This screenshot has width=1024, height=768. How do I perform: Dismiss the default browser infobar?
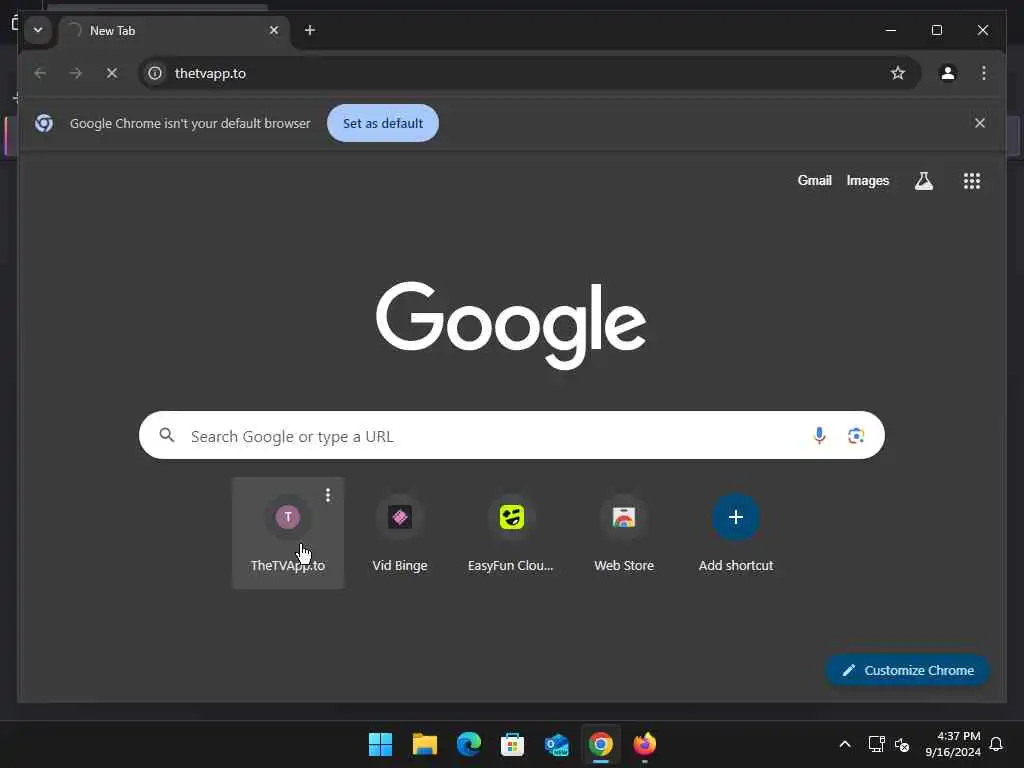pyautogui.click(x=980, y=123)
